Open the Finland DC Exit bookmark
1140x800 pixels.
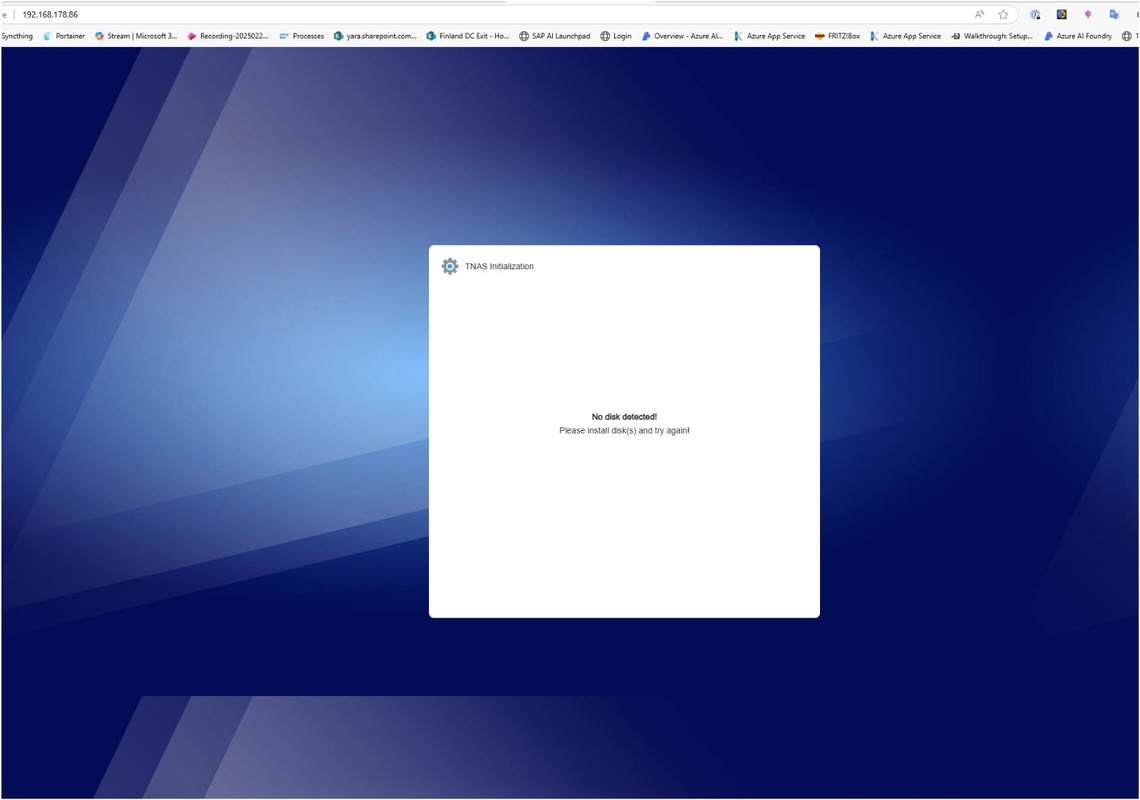click(467, 36)
